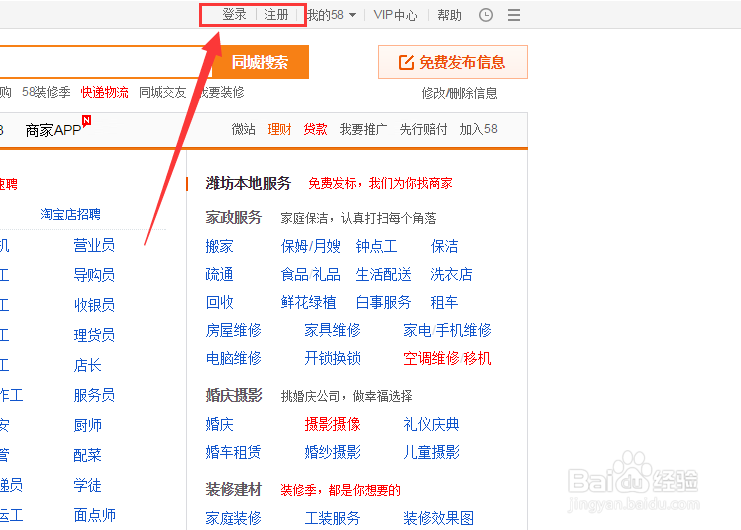Open the 装修效果图 link
The height and width of the screenshot is (530, 741).
439,518
